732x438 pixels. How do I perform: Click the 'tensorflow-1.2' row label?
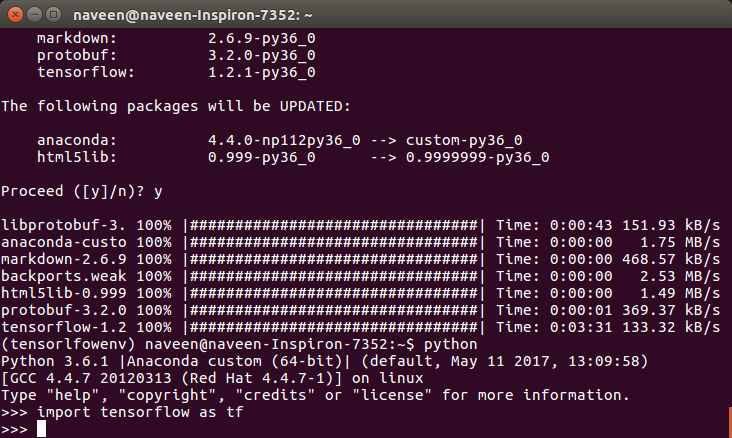coord(63,327)
